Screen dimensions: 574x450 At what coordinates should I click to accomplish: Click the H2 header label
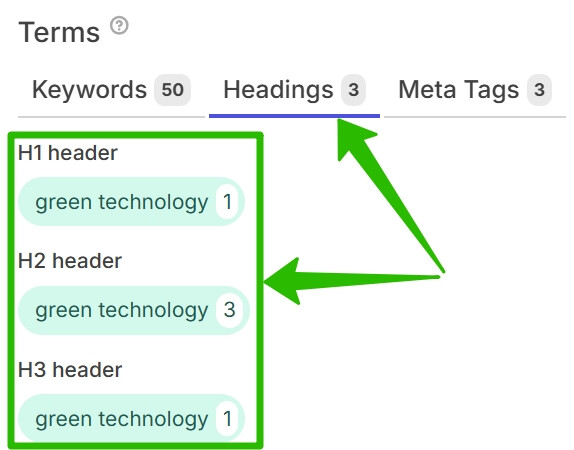(70, 261)
